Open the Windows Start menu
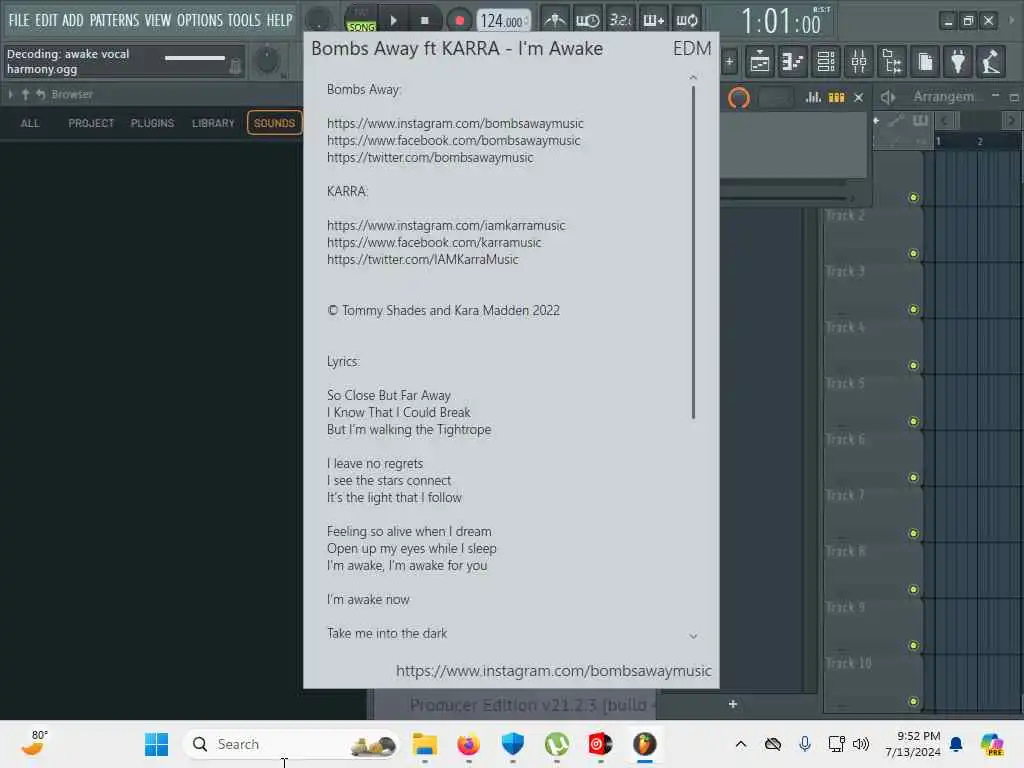1024x768 pixels. pyautogui.click(x=156, y=744)
